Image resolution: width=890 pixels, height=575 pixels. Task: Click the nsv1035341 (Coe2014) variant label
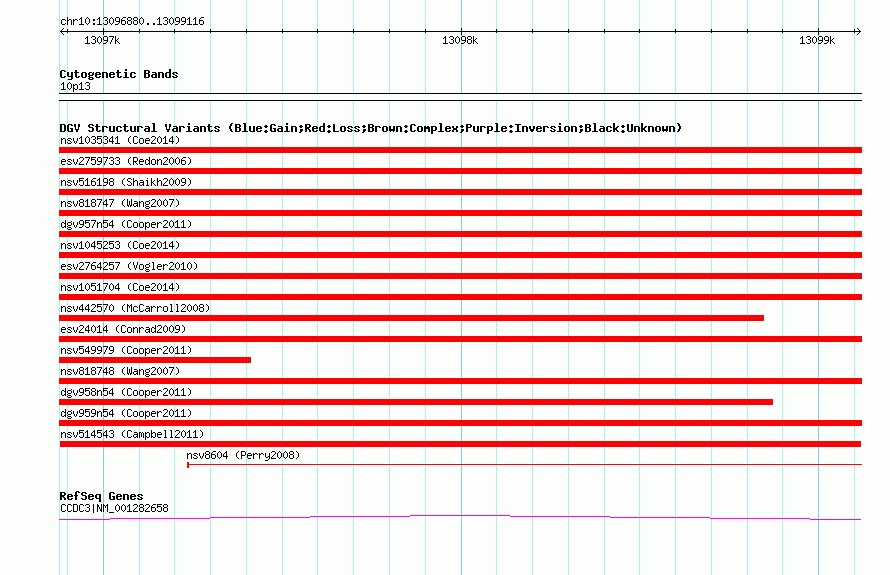click(120, 140)
